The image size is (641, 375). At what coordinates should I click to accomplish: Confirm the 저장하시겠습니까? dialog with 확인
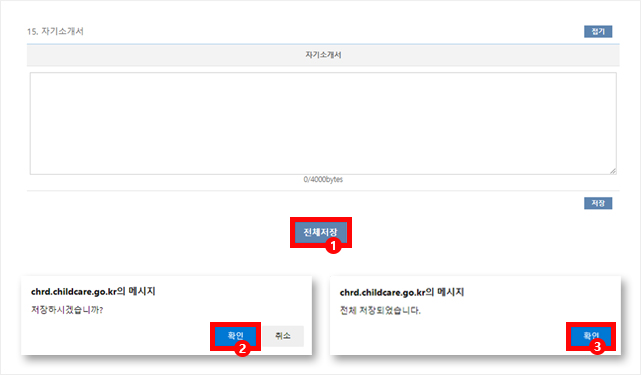(235, 336)
